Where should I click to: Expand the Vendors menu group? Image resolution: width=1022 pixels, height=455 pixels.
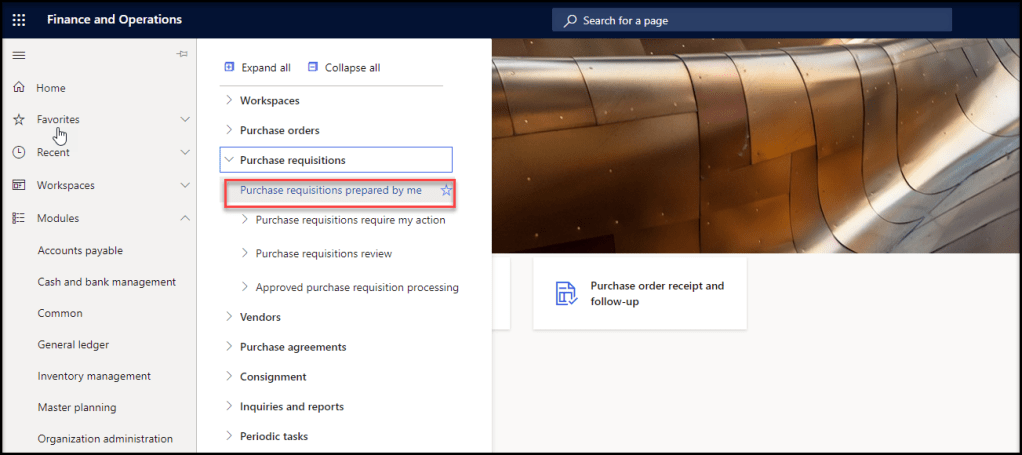[229, 317]
